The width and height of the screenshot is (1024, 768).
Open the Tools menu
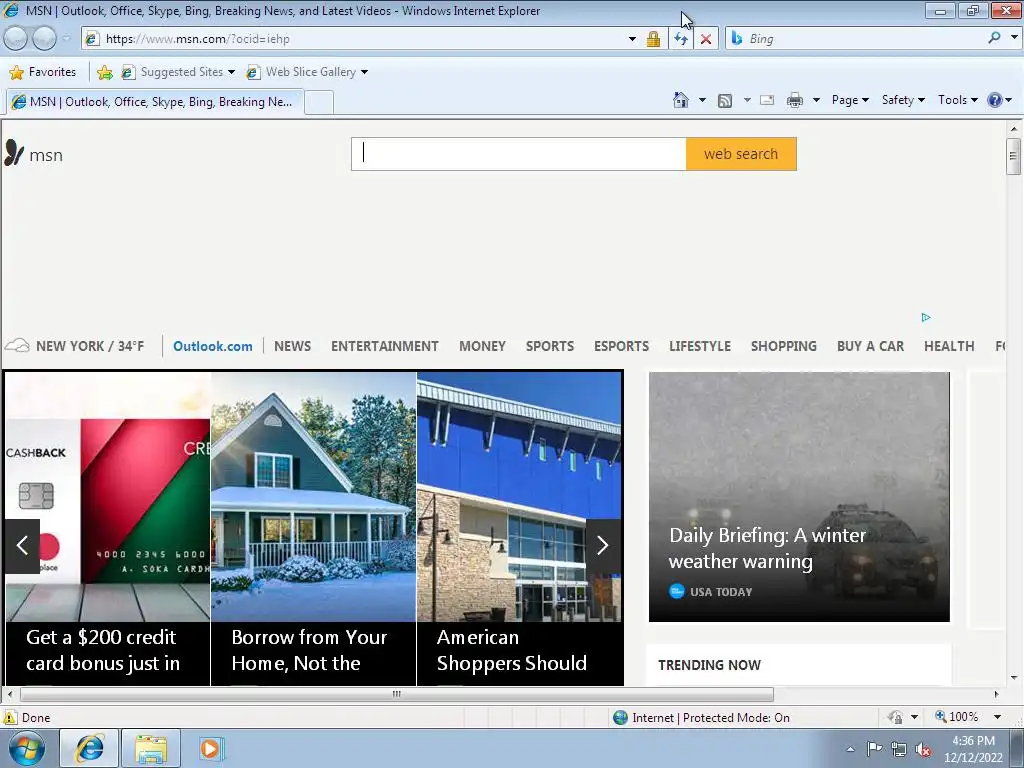(x=957, y=100)
